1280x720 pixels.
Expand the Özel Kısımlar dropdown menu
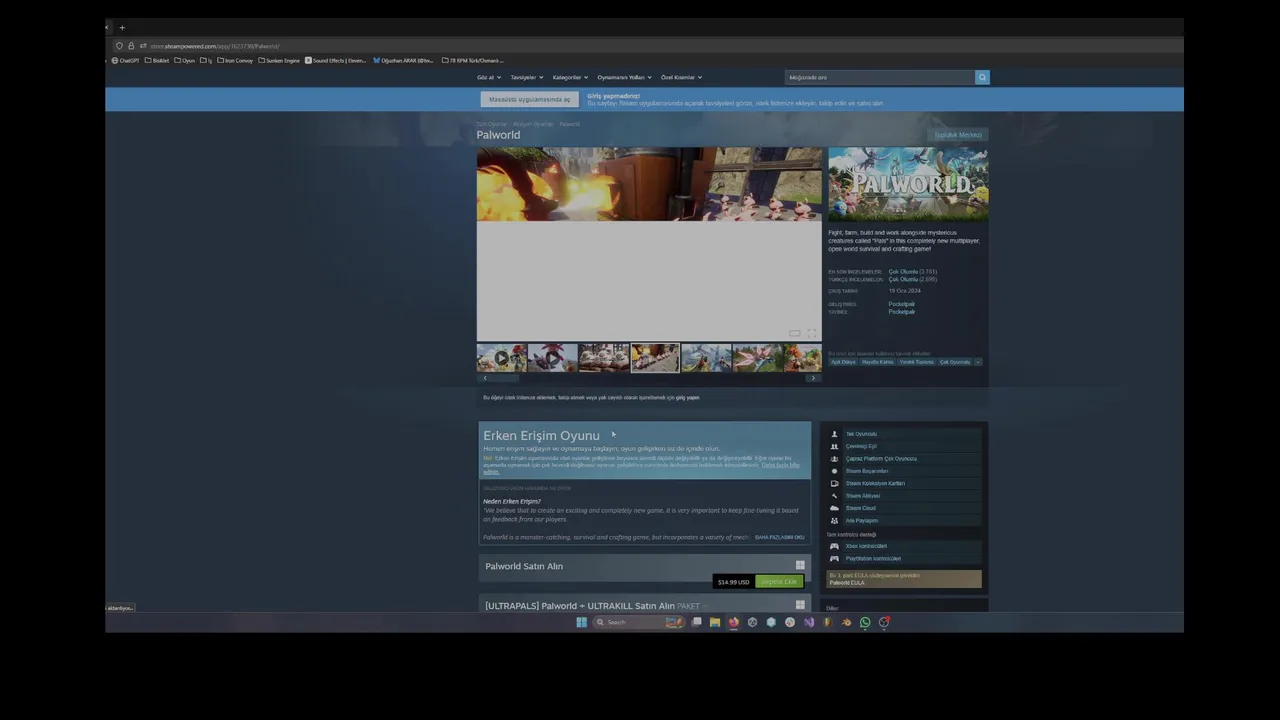[x=681, y=77]
